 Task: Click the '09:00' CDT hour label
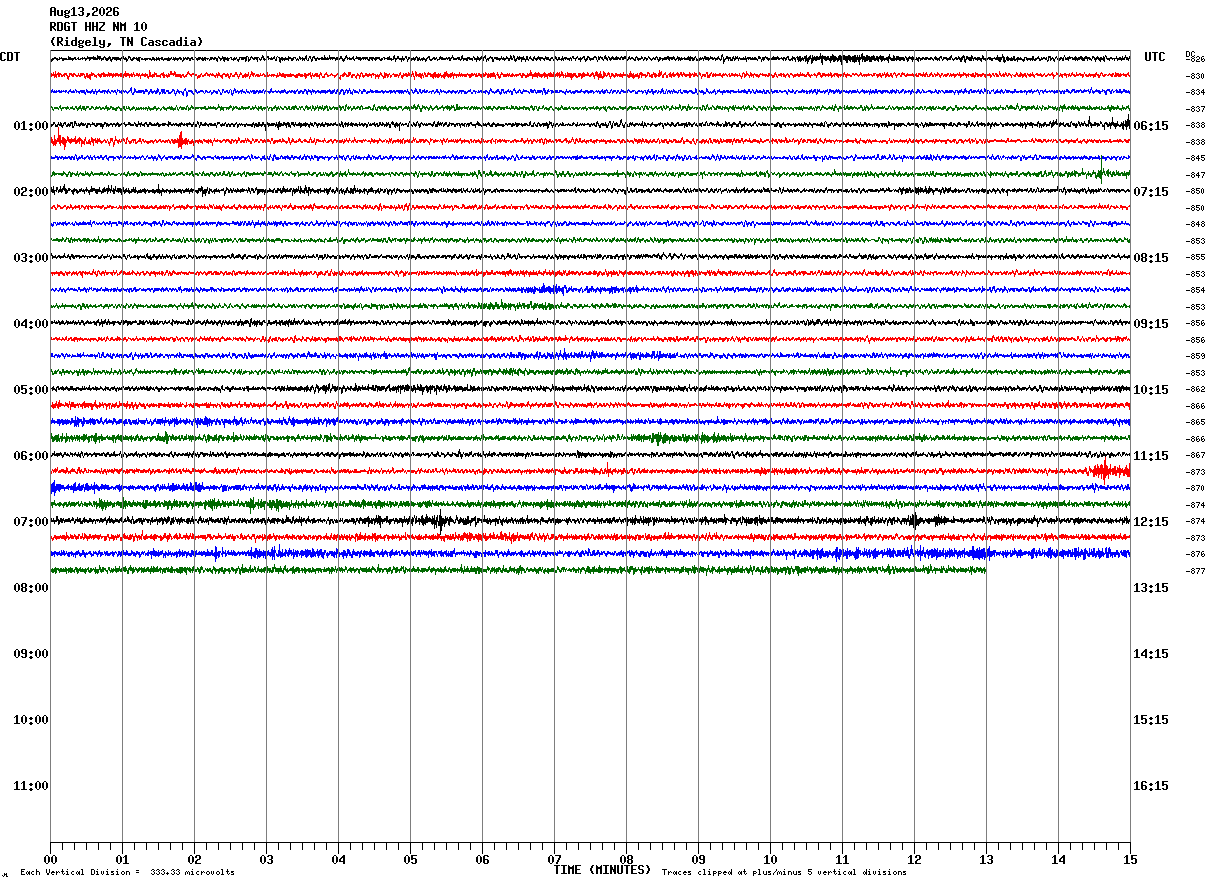(x=30, y=654)
